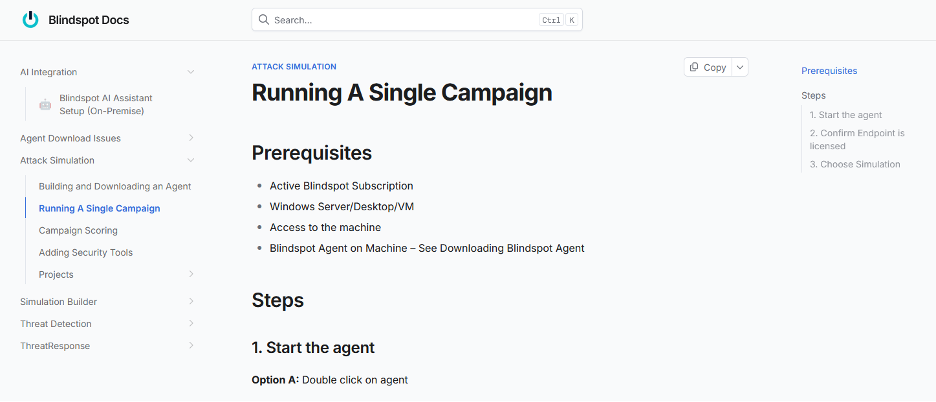Expand the Threat Detection section

(x=191, y=324)
